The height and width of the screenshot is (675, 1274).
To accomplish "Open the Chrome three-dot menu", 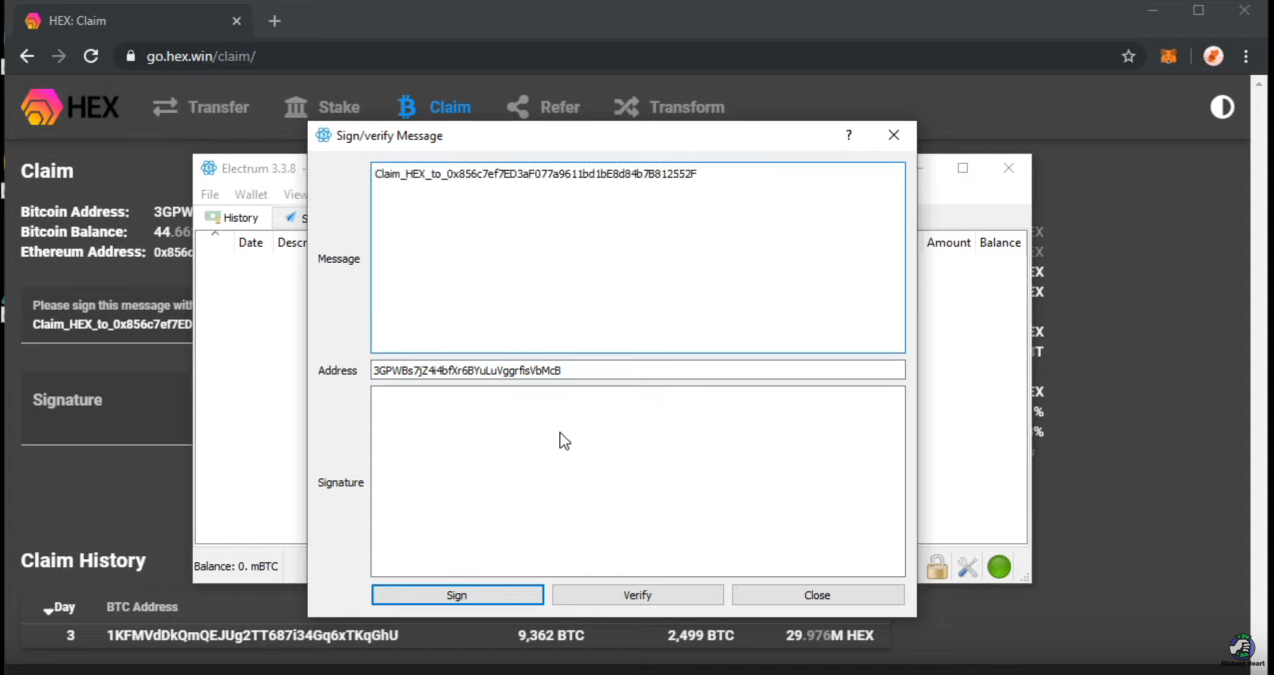I will click(x=1246, y=56).
